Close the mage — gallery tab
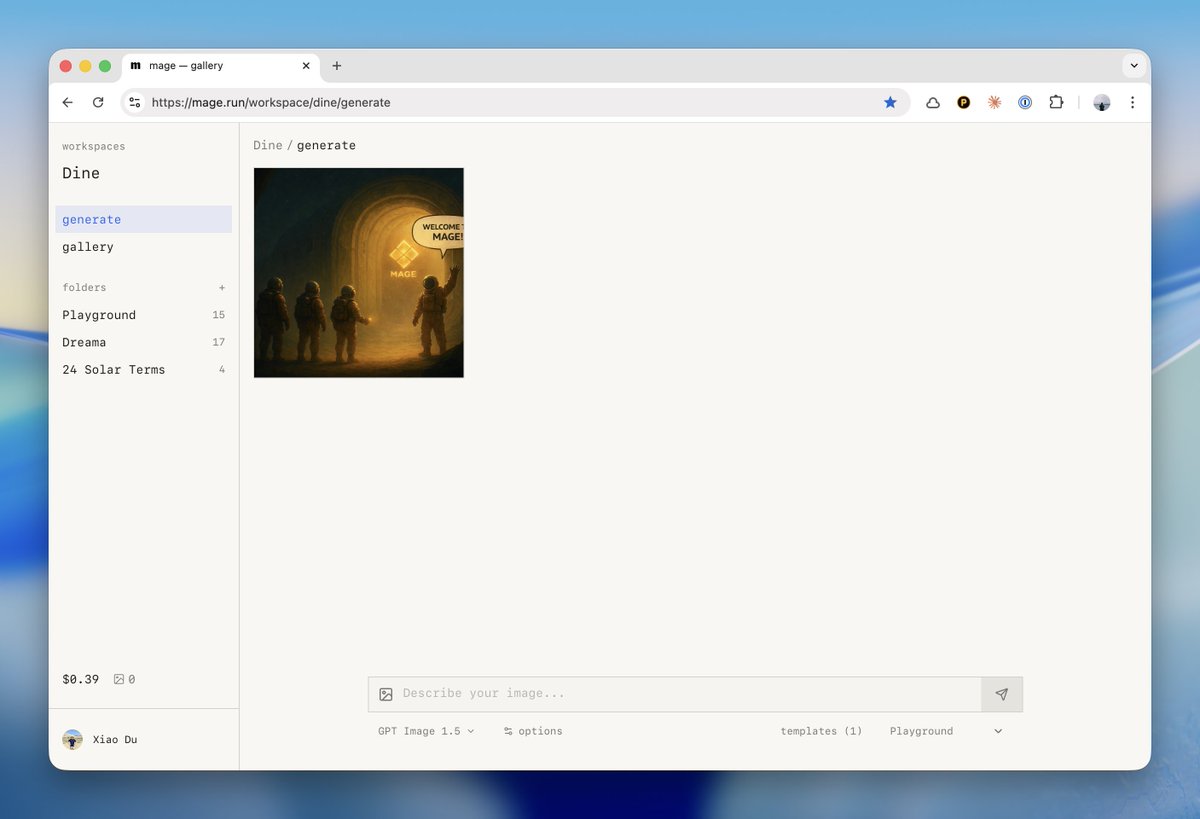 (x=306, y=66)
